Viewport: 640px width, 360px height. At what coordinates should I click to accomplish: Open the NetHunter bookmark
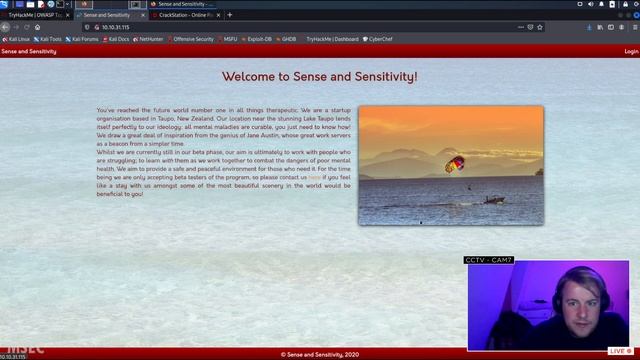(x=148, y=39)
